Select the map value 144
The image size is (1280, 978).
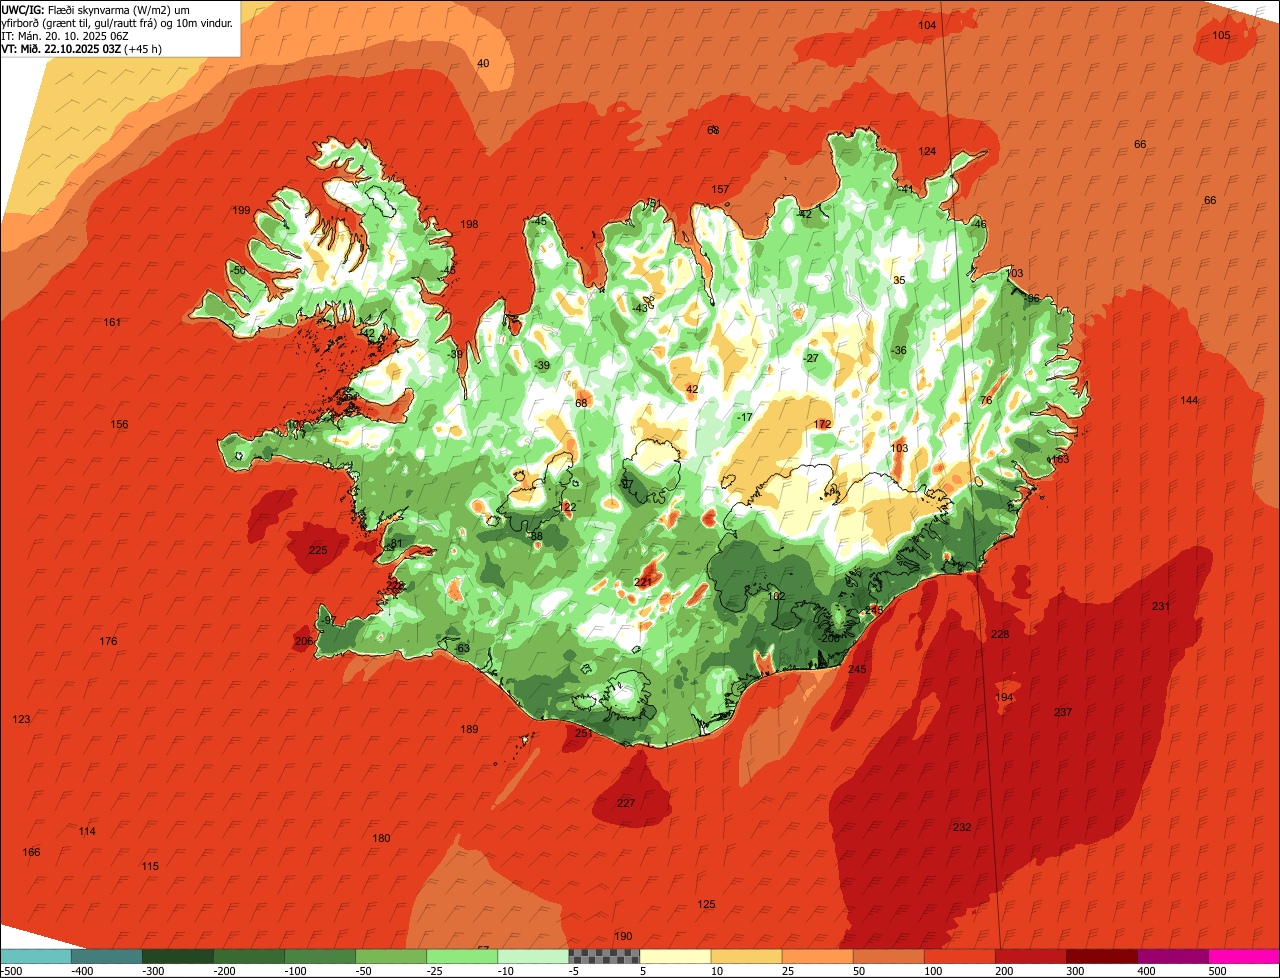(x=1189, y=400)
